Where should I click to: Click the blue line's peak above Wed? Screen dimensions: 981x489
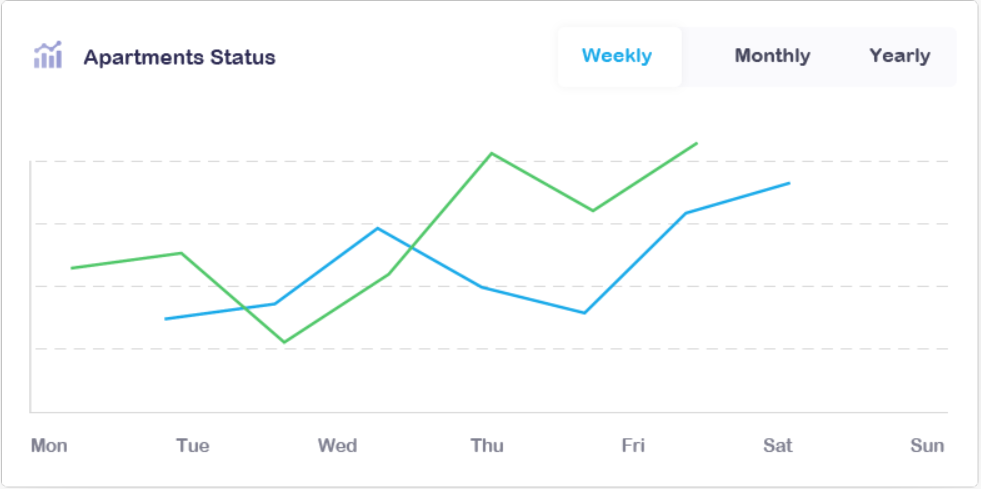click(x=377, y=228)
